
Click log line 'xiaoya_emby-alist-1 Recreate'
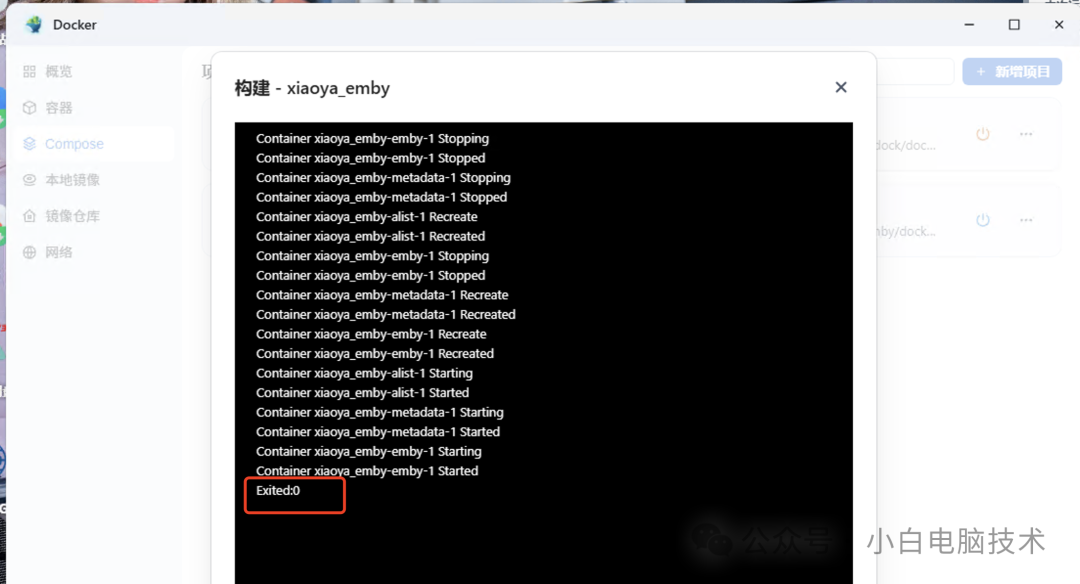pyautogui.click(x=366, y=217)
